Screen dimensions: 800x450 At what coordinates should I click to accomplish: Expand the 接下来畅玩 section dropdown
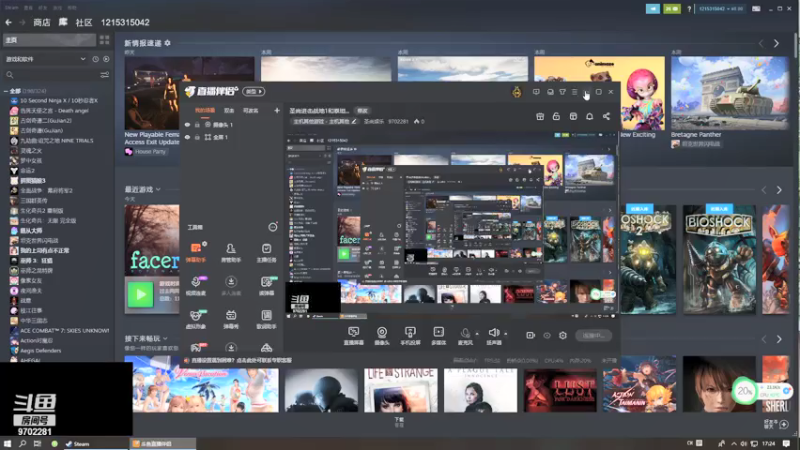[x=165, y=338]
